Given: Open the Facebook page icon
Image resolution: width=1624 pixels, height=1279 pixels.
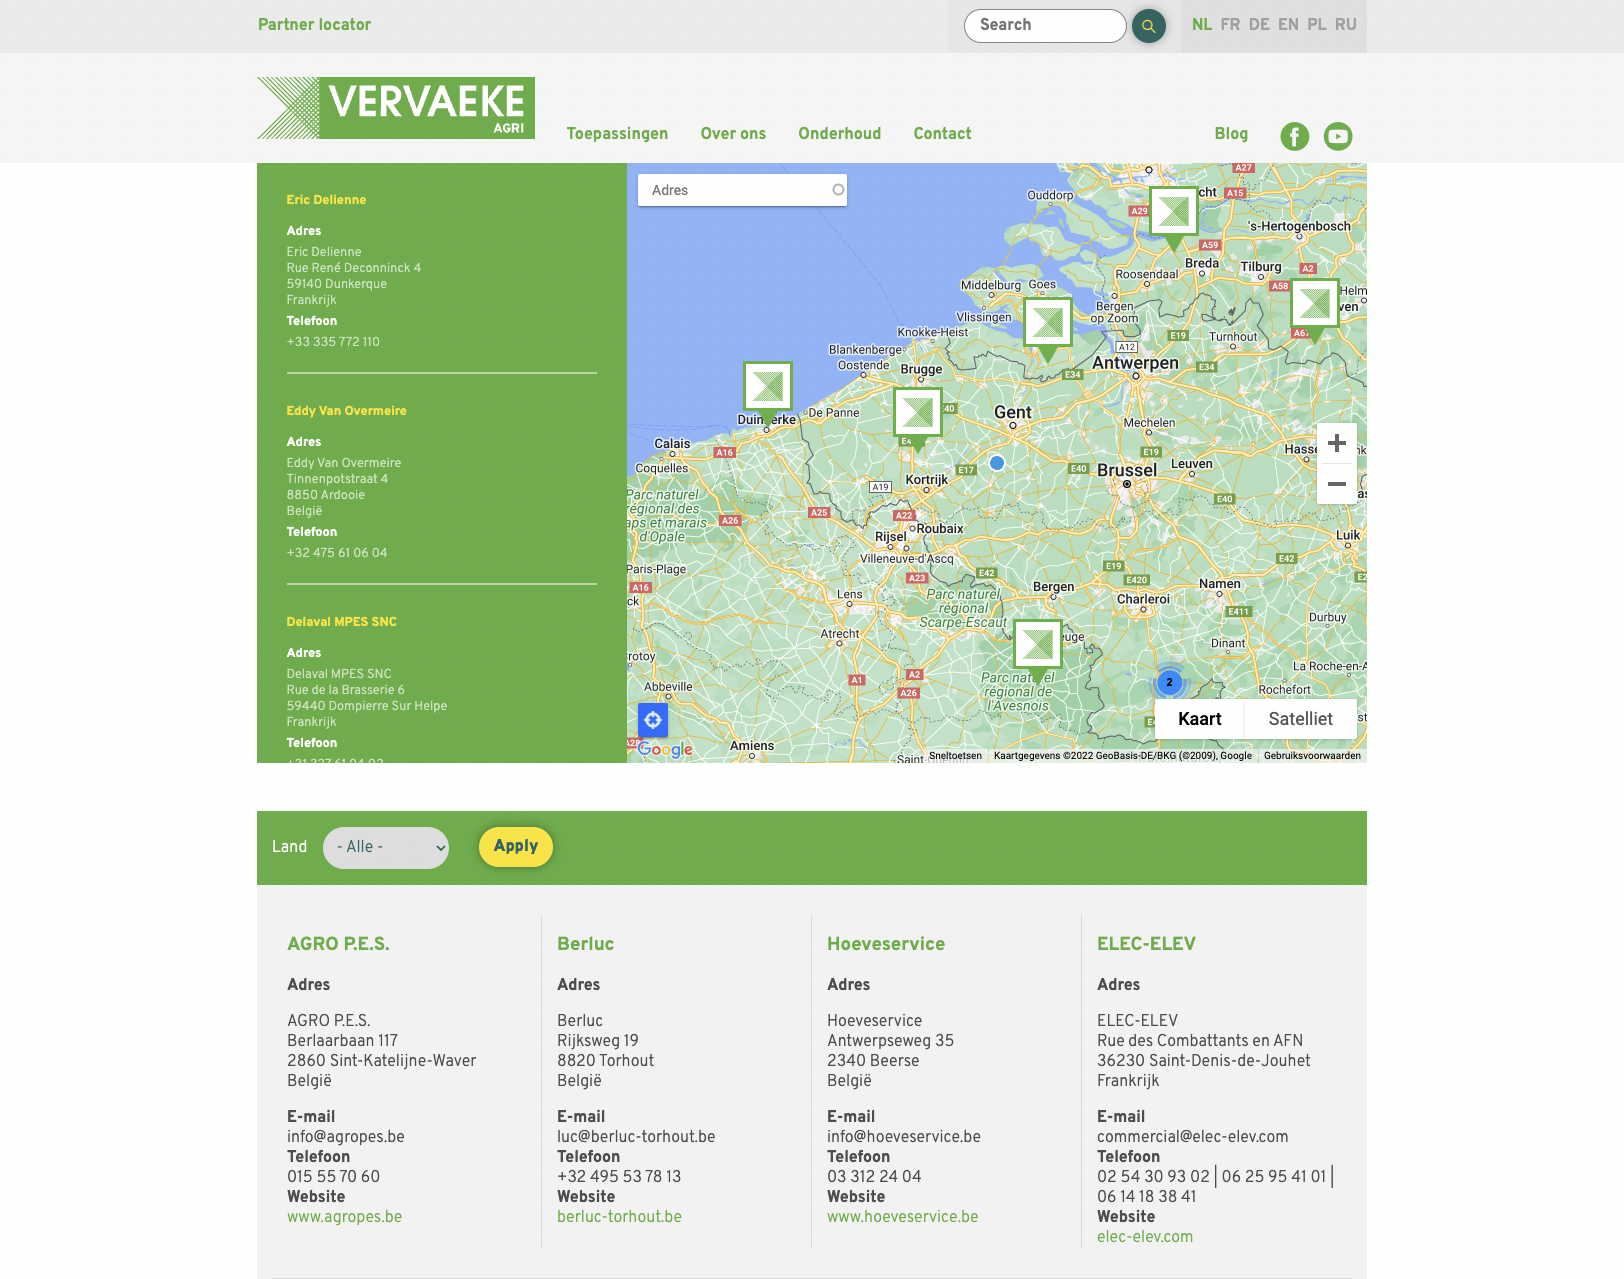Looking at the screenshot, I should coord(1294,136).
